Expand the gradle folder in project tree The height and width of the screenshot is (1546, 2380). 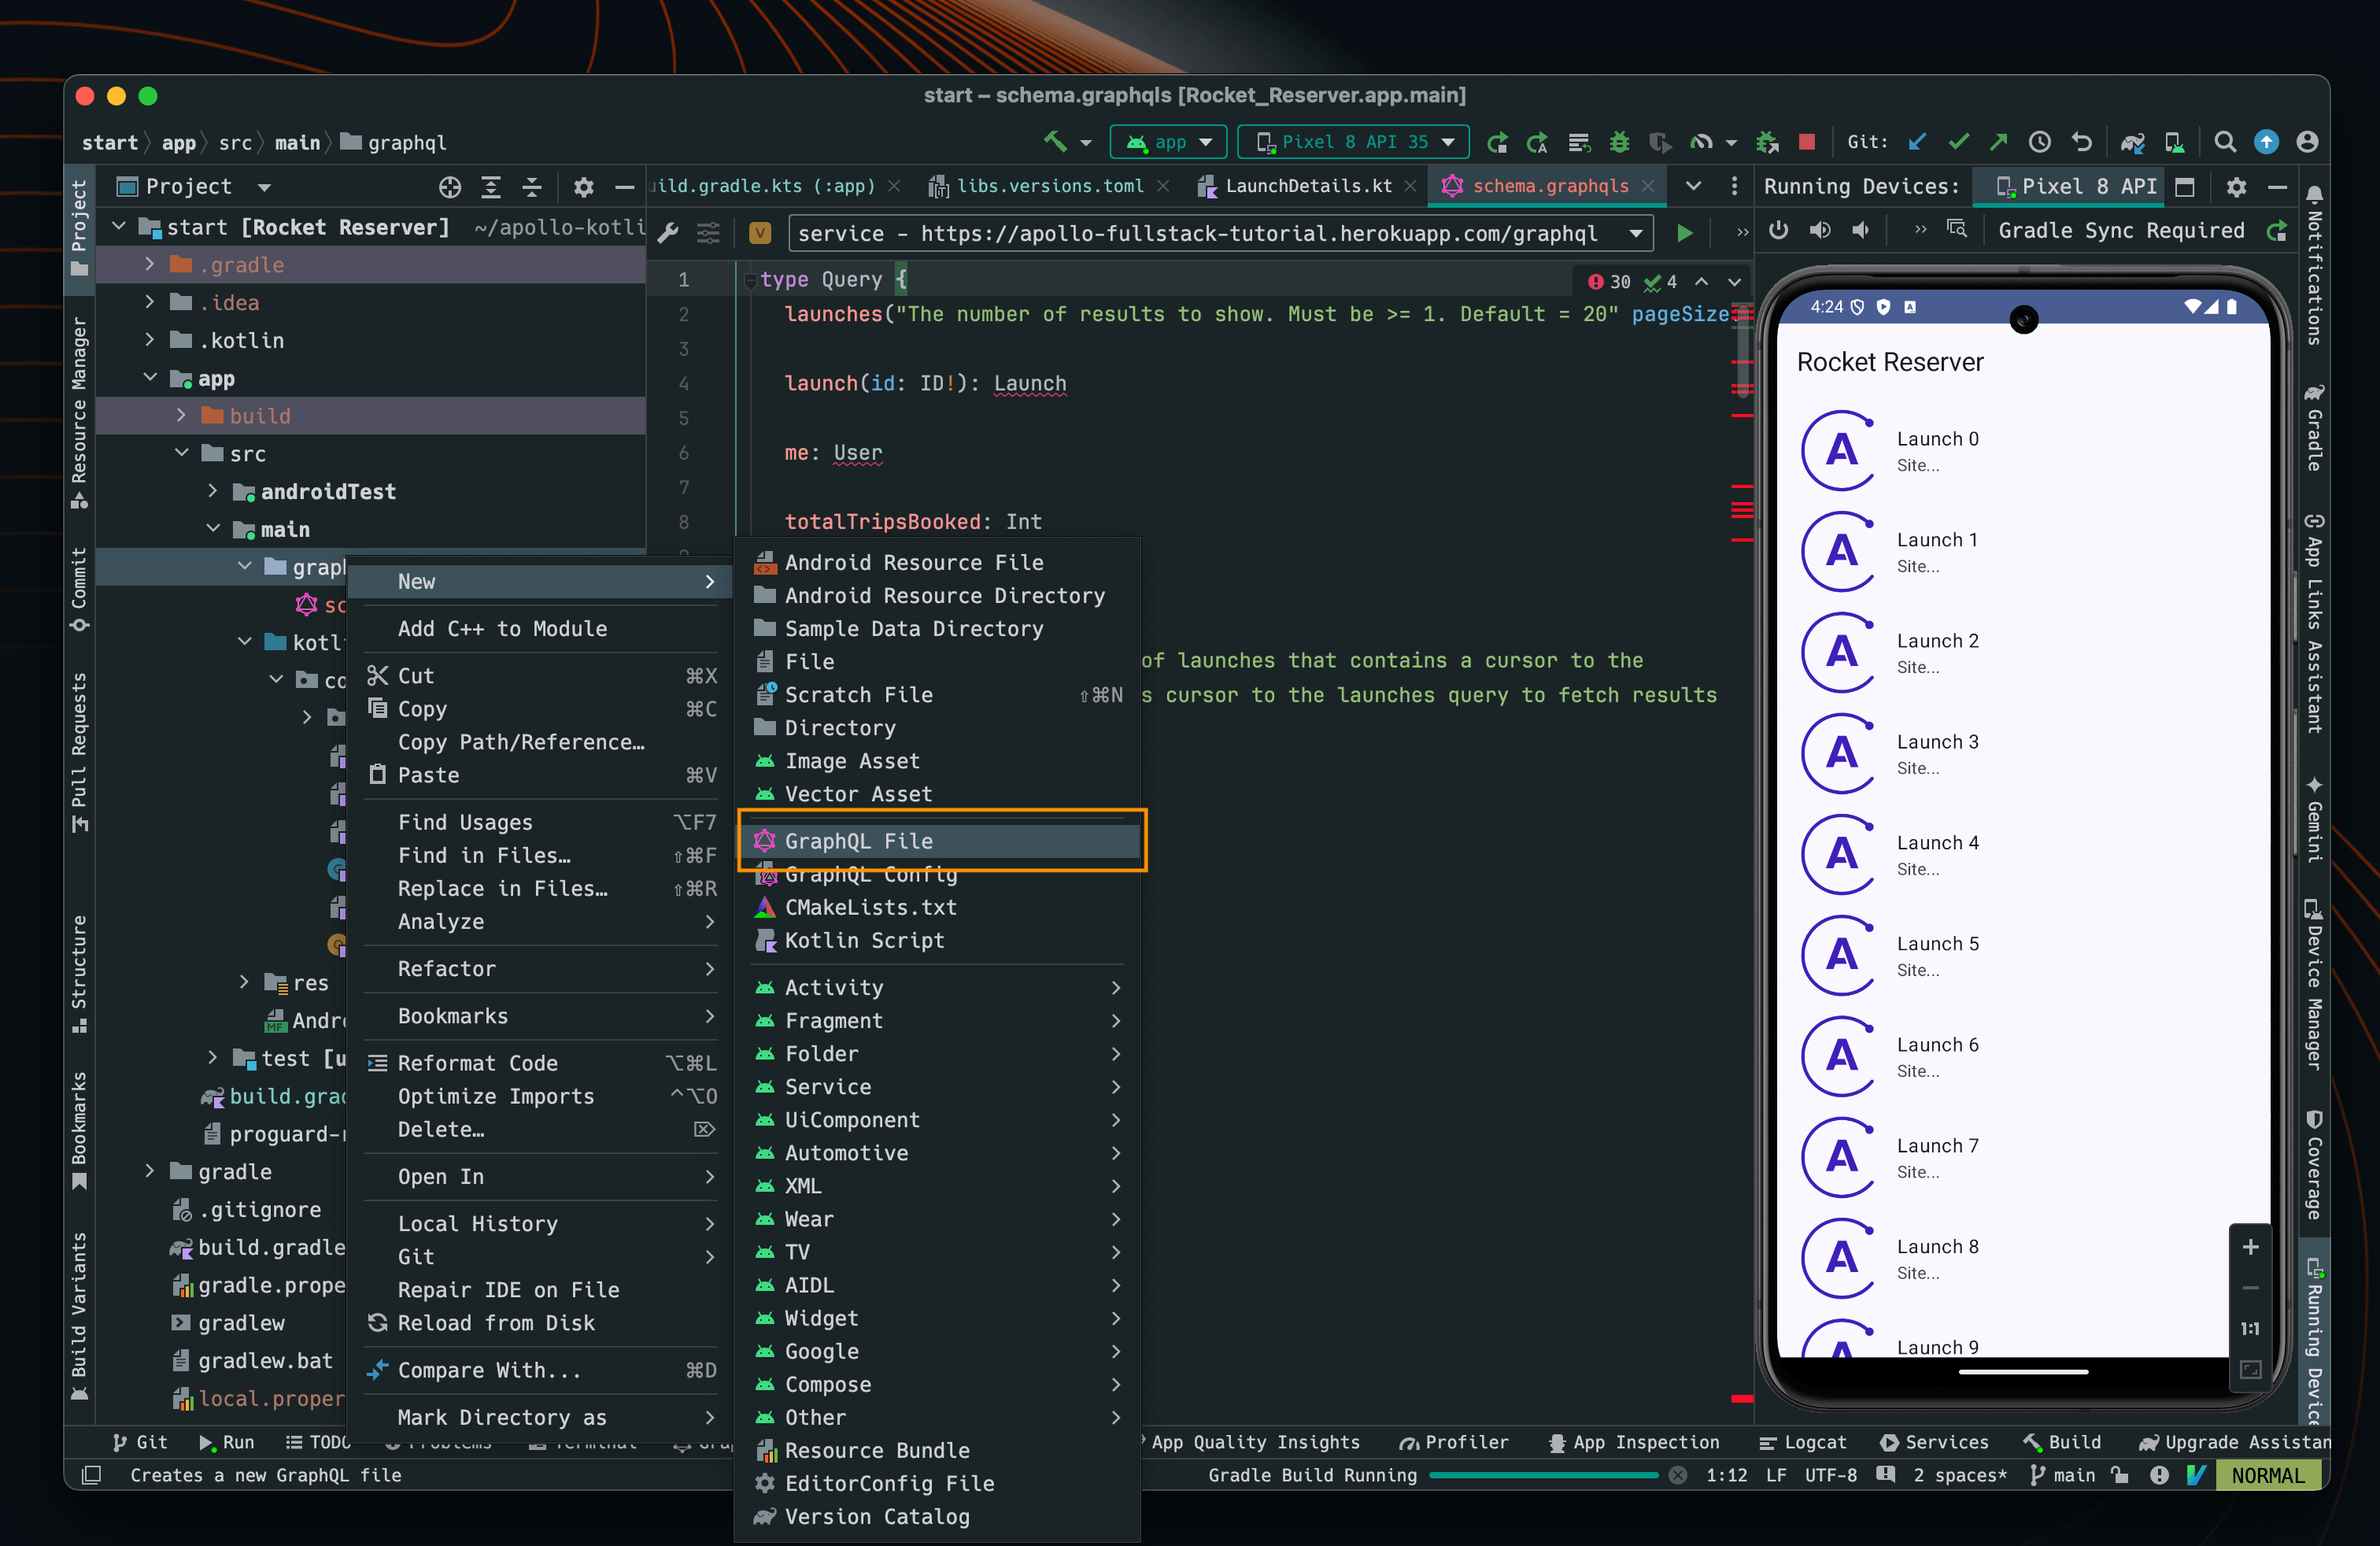point(149,1171)
